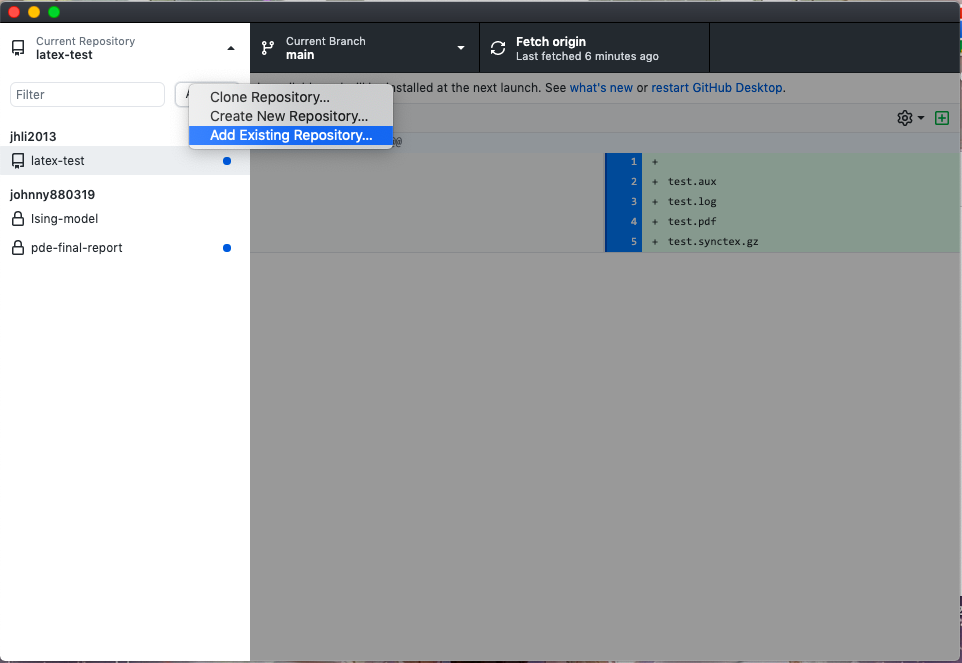The image size is (962, 663).
Task: Click "restart GitHub Desktop" link
Action: click(717, 88)
